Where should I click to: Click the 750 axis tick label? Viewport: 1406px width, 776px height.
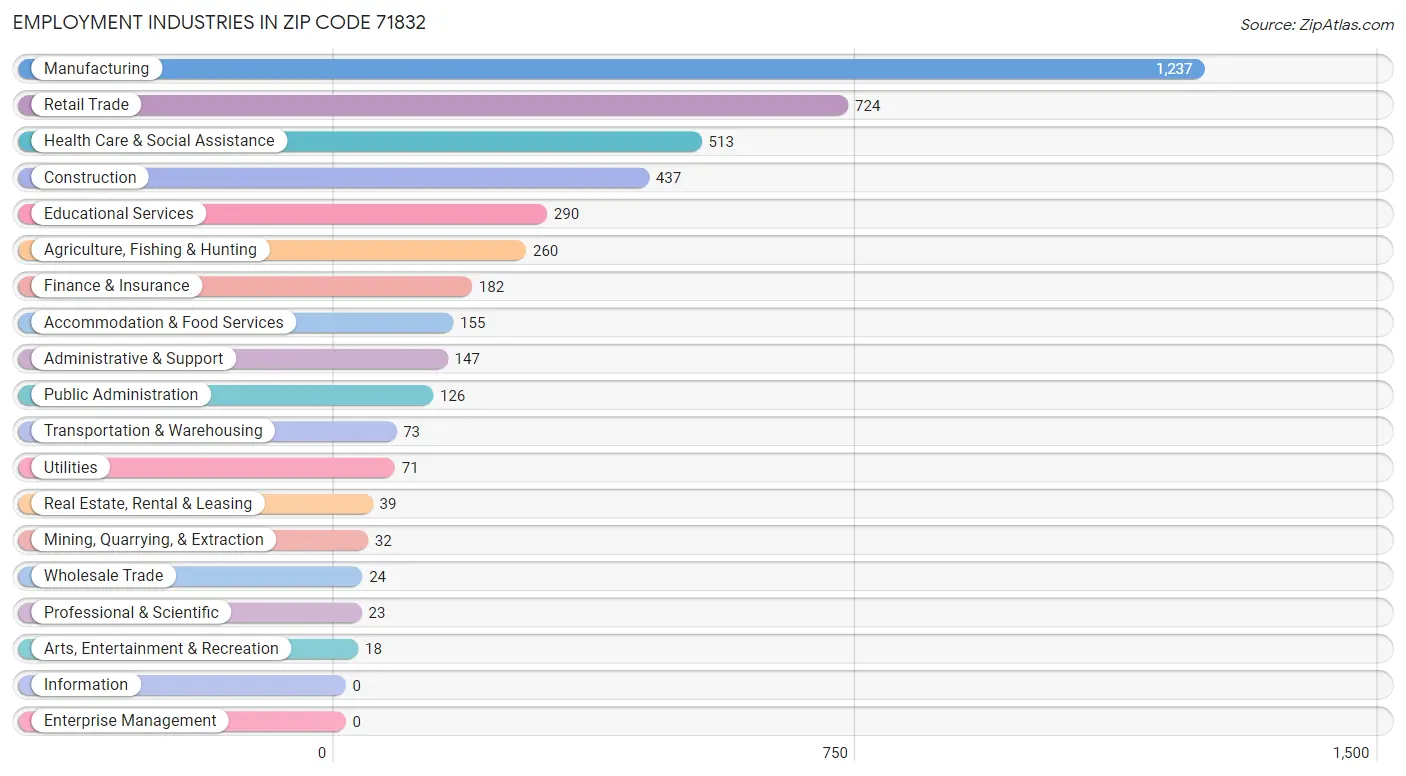point(835,753)
